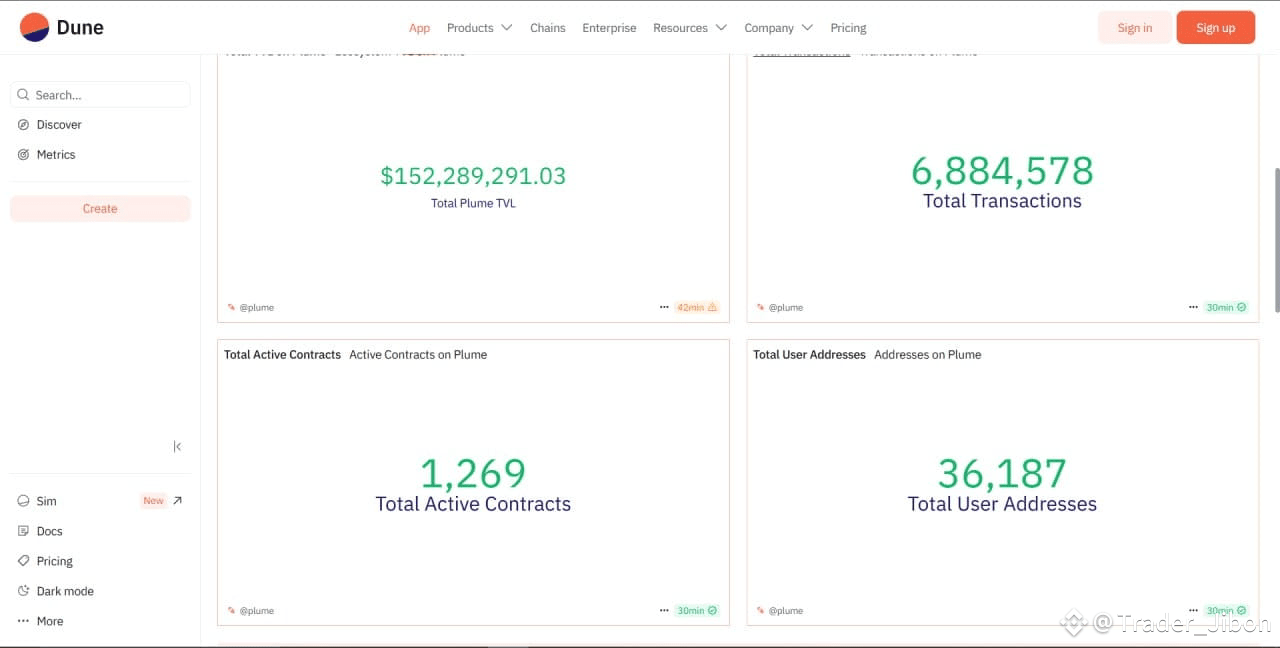Expand the Resources dropdown menu

(689, 28)
